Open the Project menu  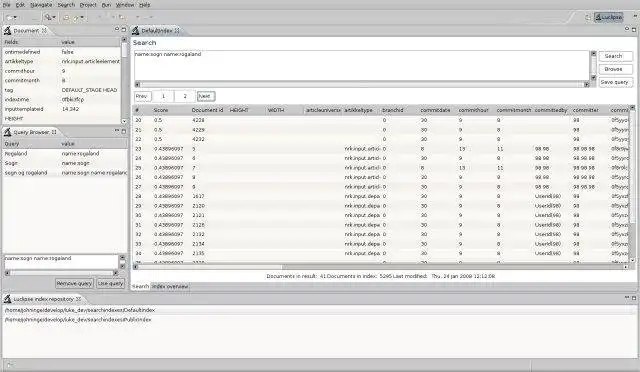[88, 5]
